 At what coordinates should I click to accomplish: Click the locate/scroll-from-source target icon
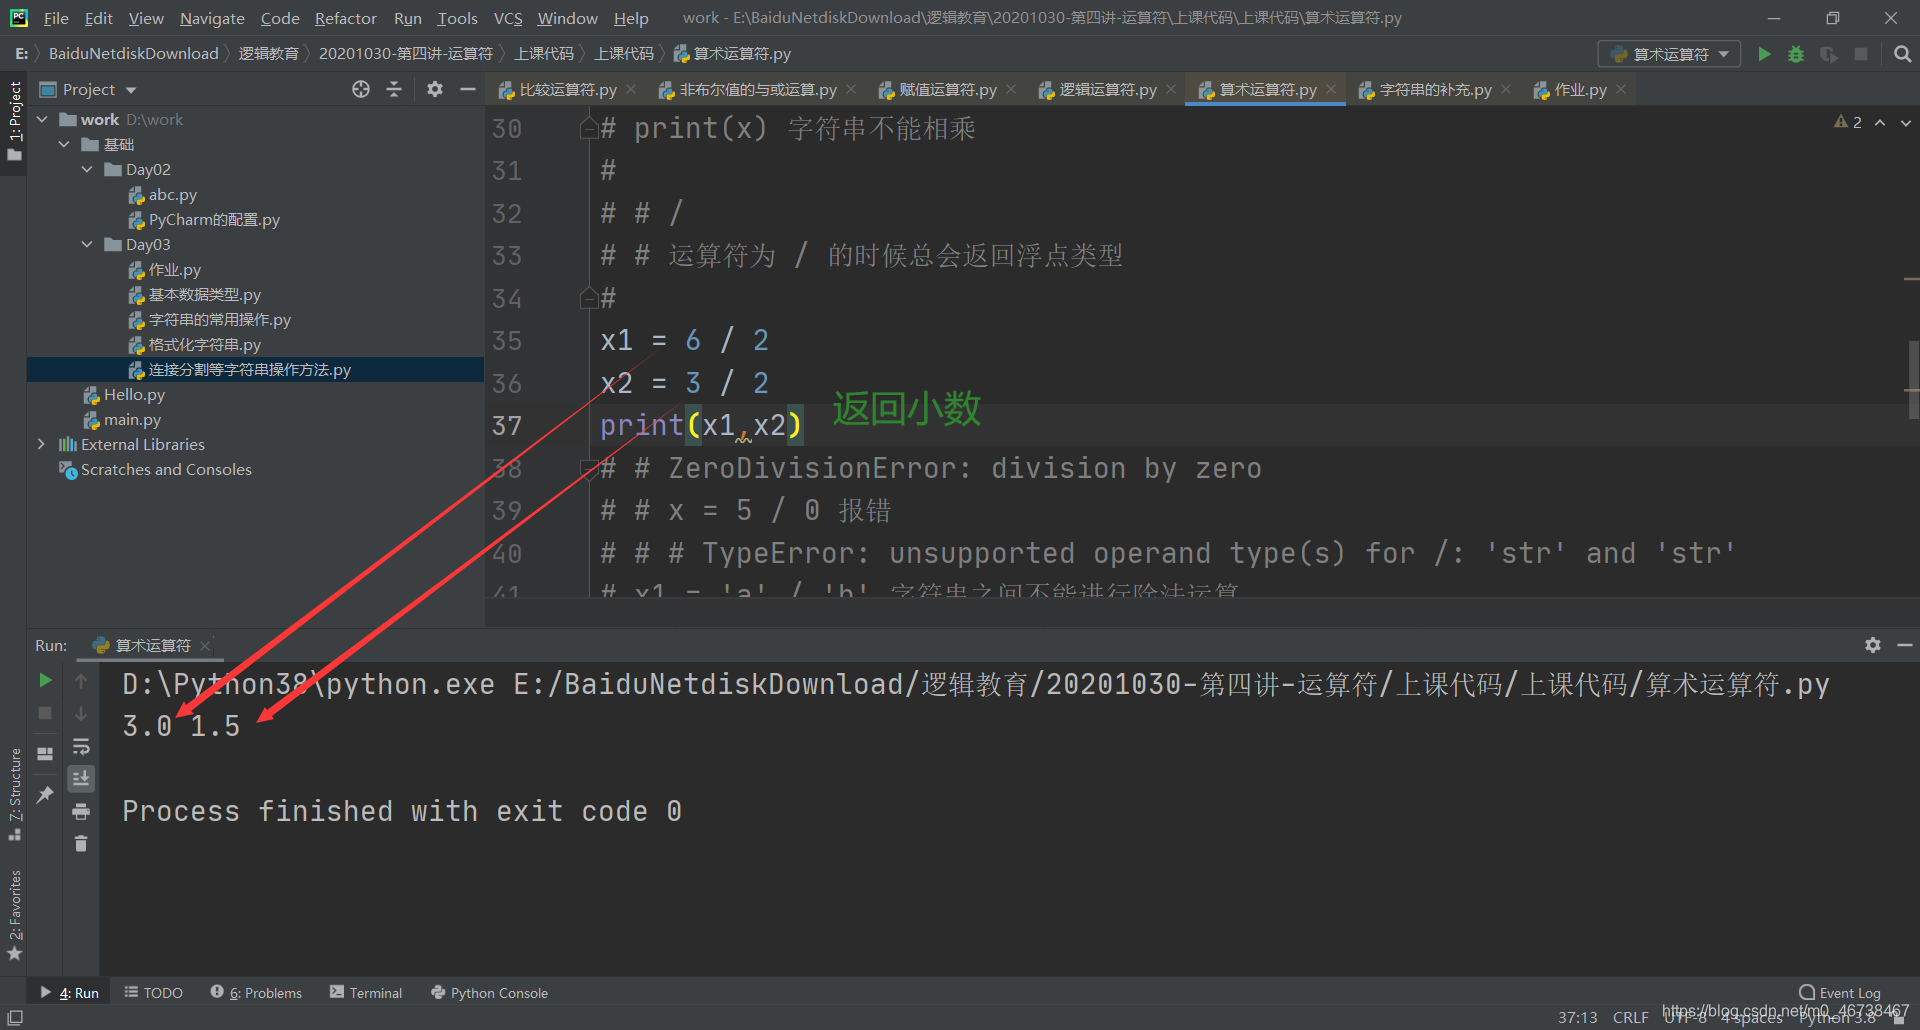tap(361, 90)
